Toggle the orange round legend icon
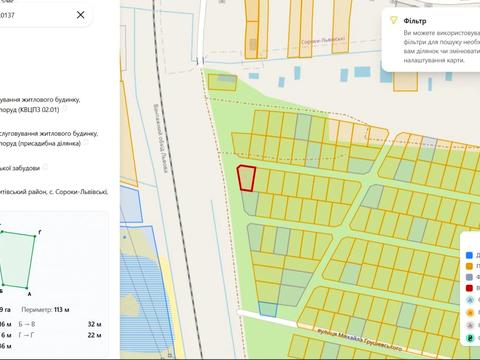Image resolution: width=480 pixels, height=360 pixels. [x=470, y=312]
